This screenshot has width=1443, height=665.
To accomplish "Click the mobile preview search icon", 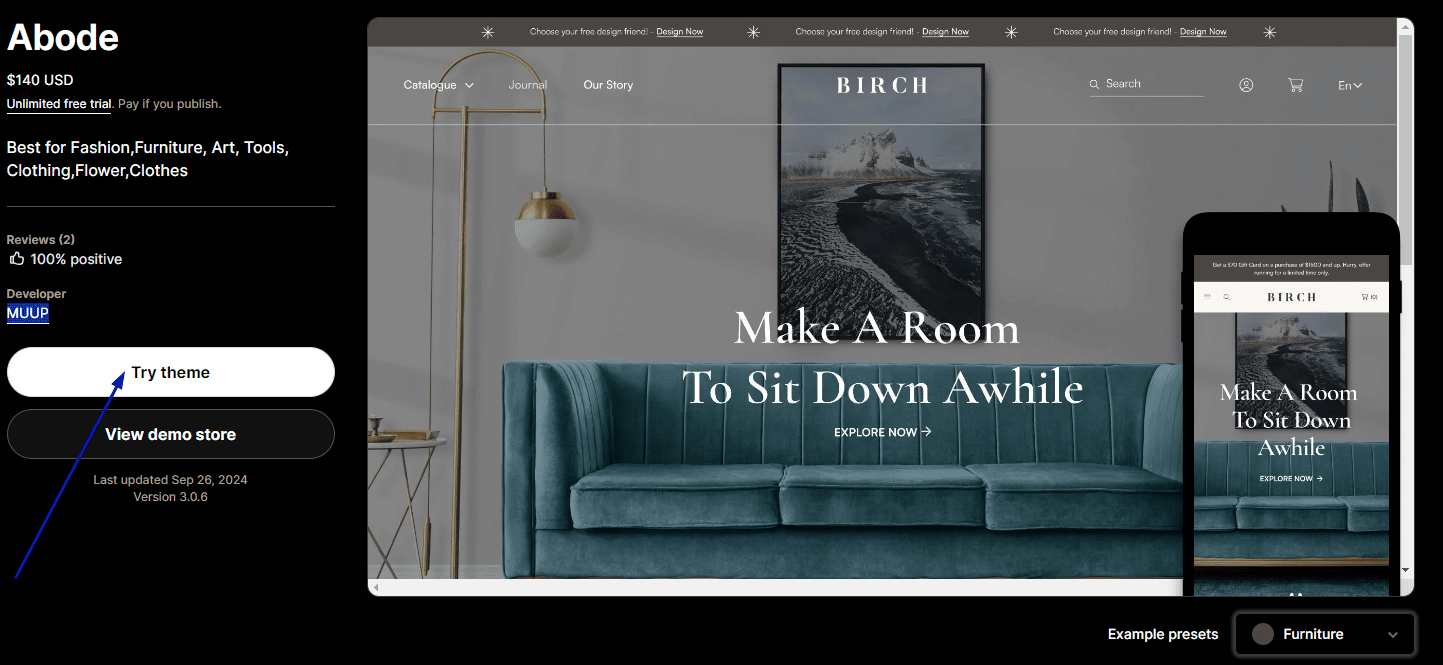I will coord(1226,297).
